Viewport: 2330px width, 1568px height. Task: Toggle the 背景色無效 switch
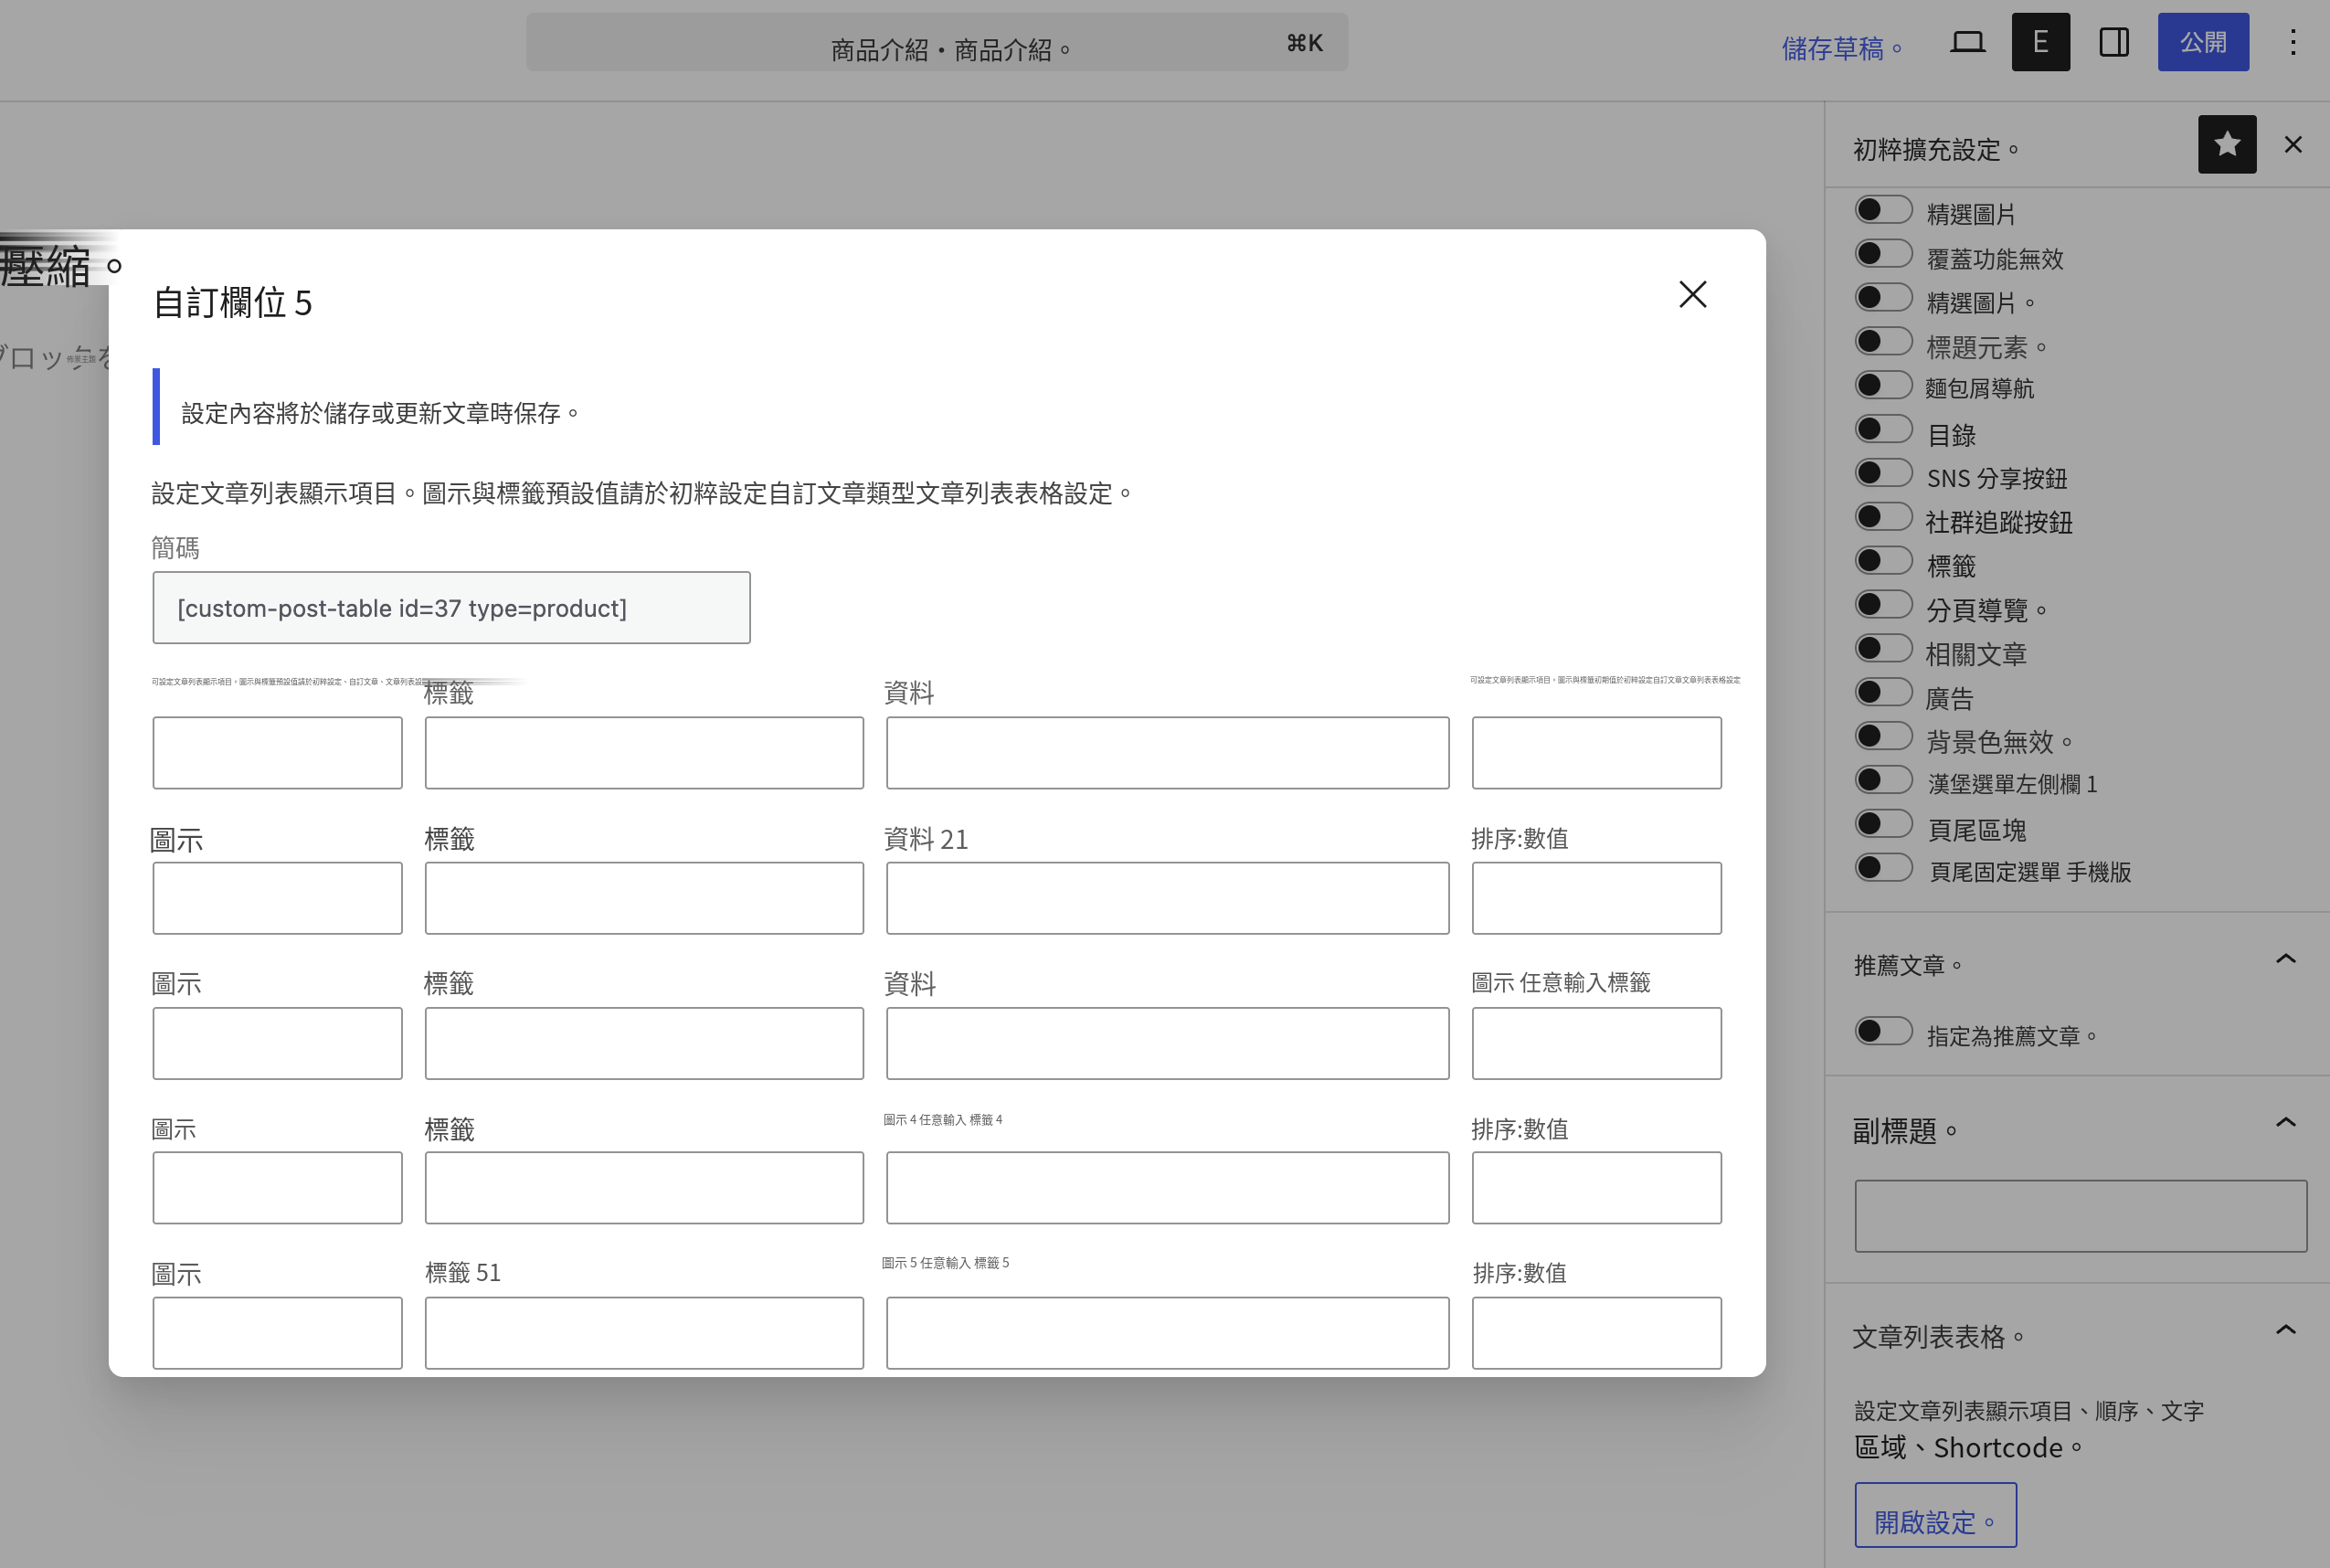[1883, 737]
